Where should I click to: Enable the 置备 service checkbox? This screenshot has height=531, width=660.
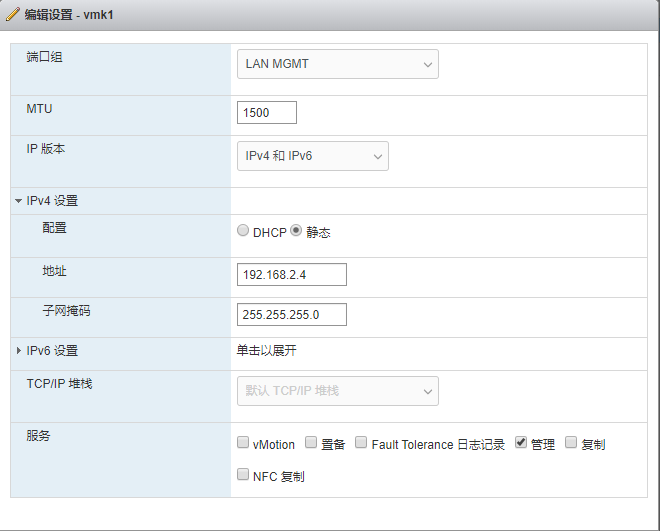311,443
